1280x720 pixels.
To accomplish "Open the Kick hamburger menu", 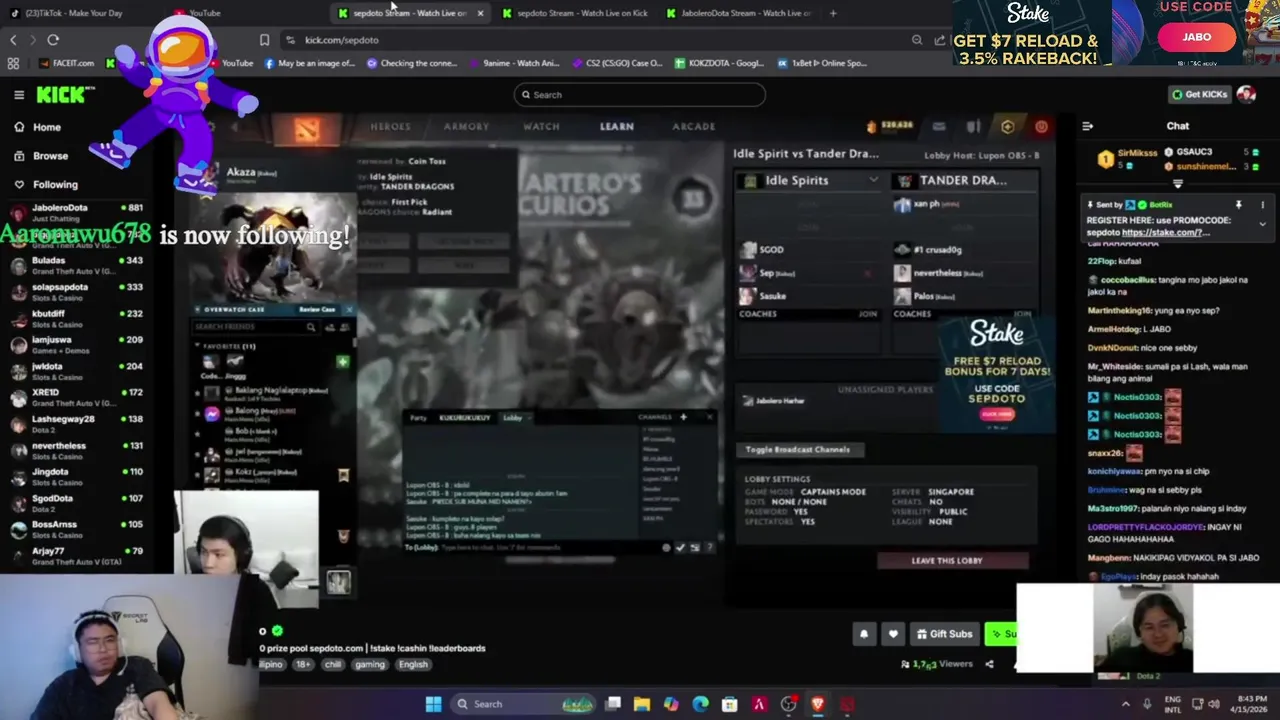I will pyautogui.click(x=19, y=95).
